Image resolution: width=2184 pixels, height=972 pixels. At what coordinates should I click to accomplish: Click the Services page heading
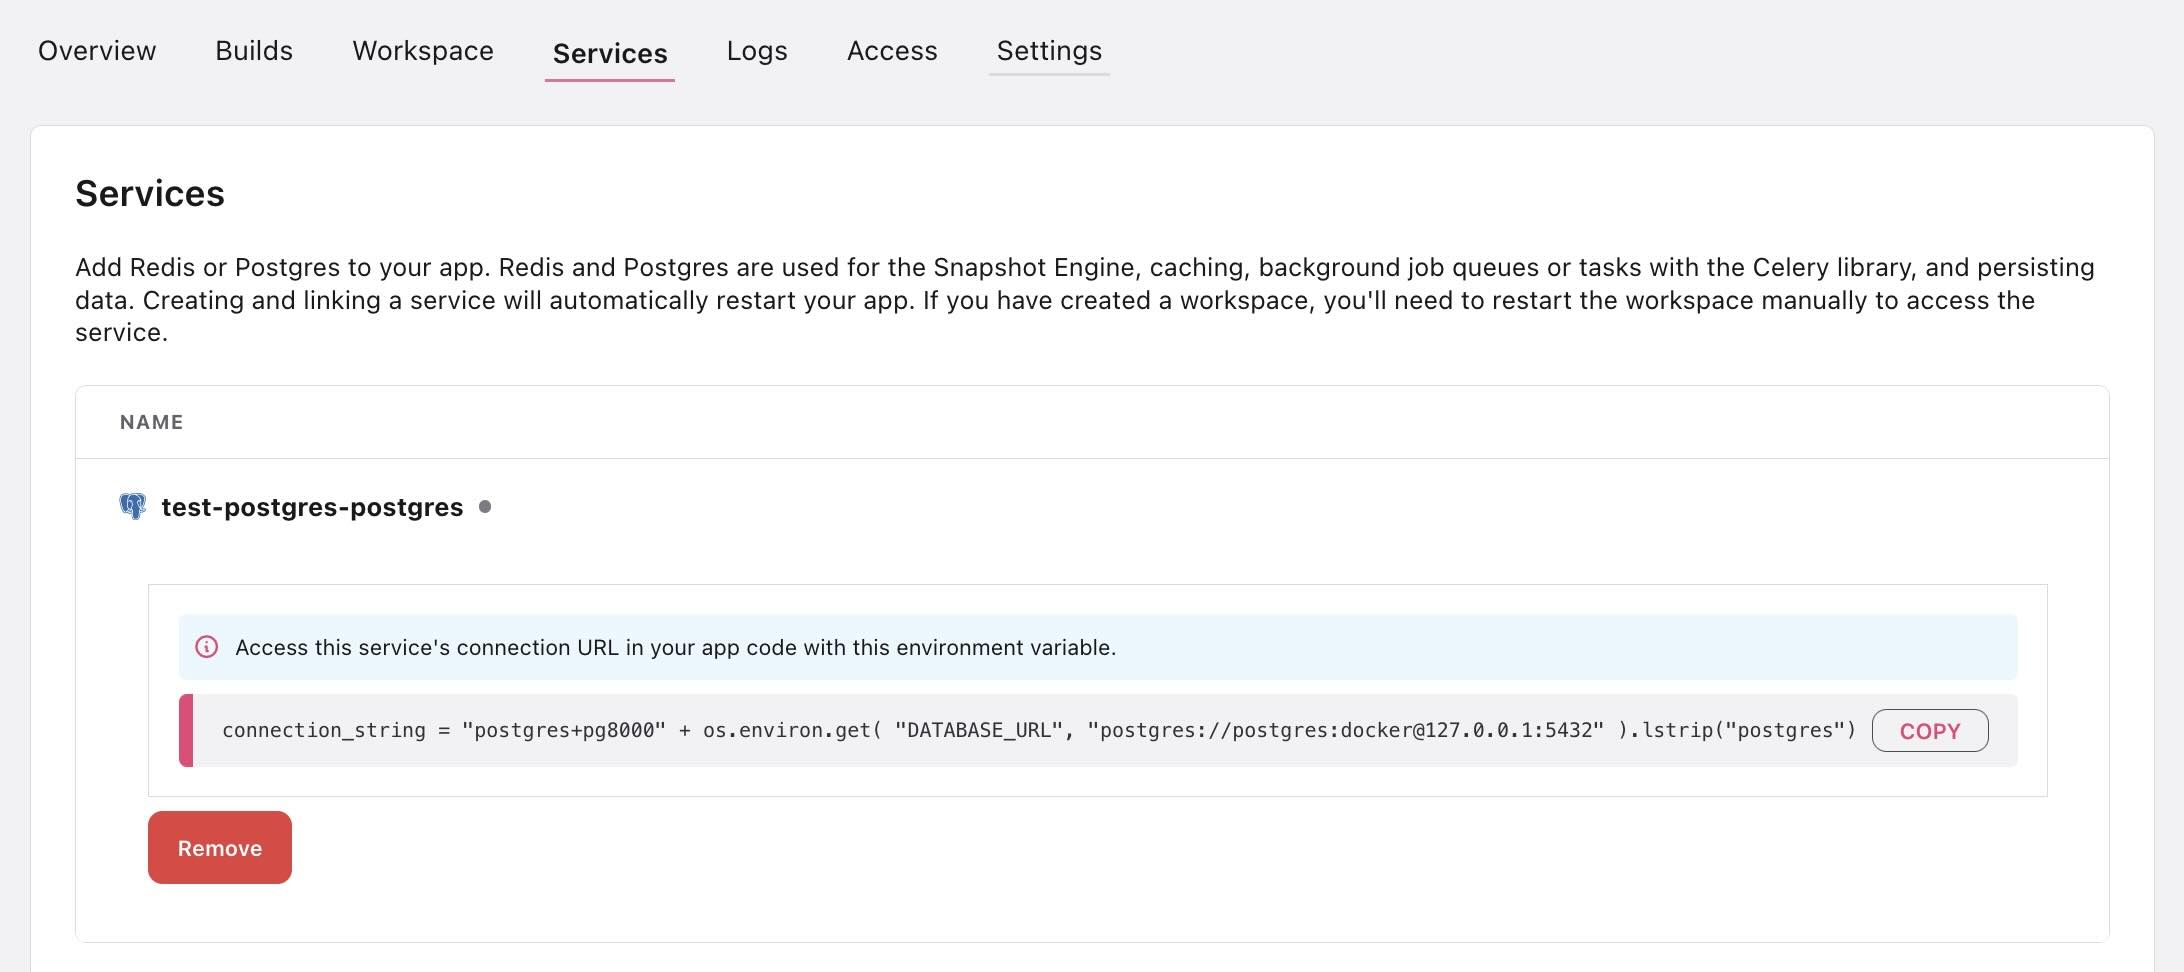click(150, 193)
